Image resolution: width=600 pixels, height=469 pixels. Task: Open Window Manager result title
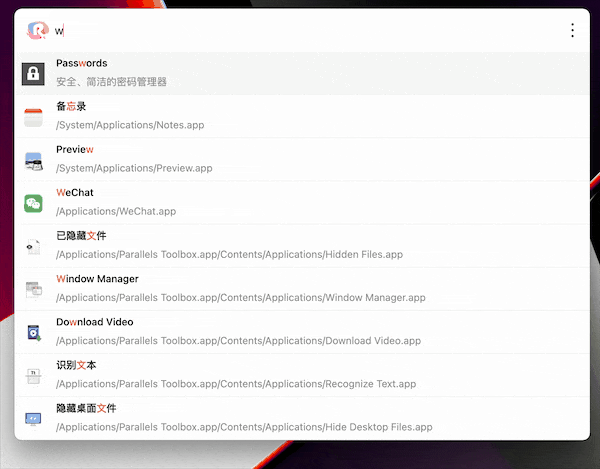(x=97, y=279)
